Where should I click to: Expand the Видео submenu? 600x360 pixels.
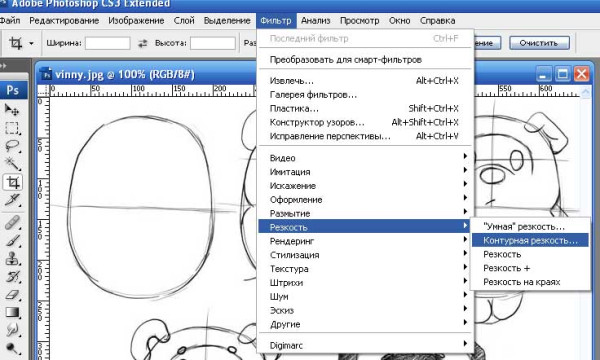click(x=366, y=158)
